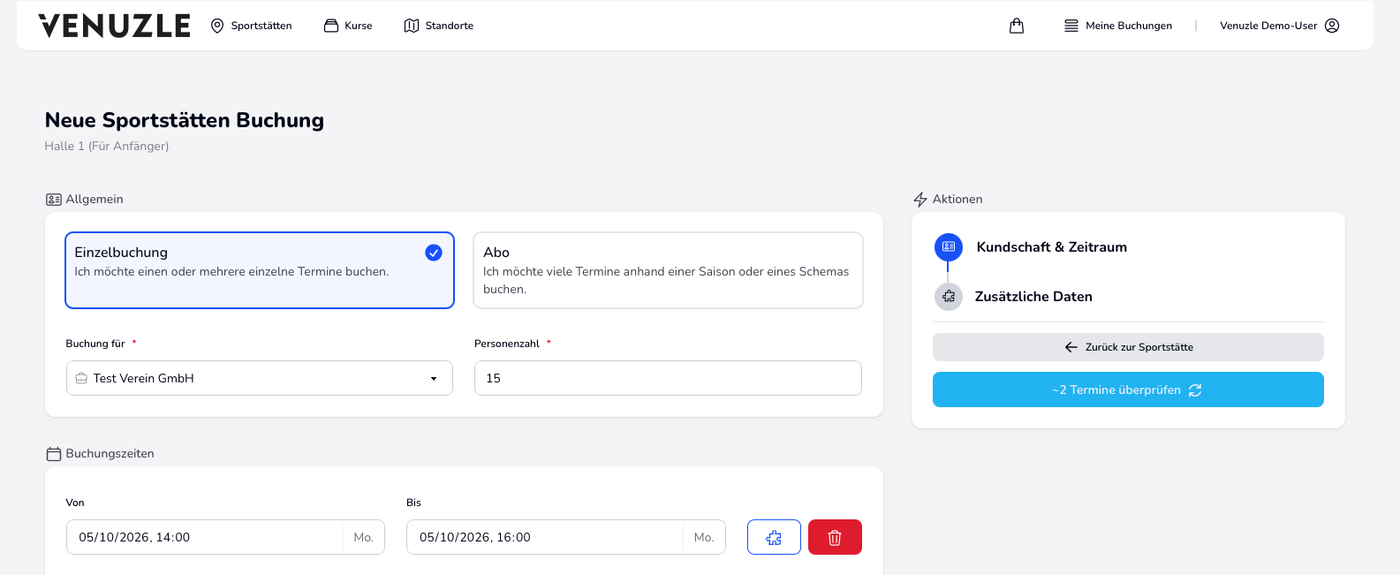Image resolution: width=1400 pixels, height=575 pixels.
Task: Select the Abo booking option
Action: point(668,270)
